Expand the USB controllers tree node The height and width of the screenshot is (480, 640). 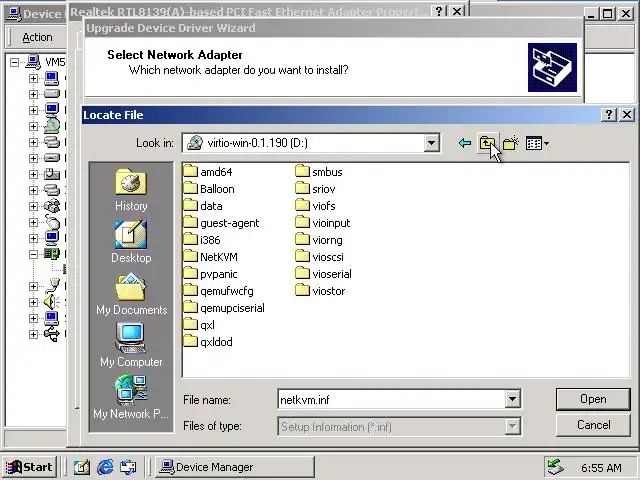33,334
